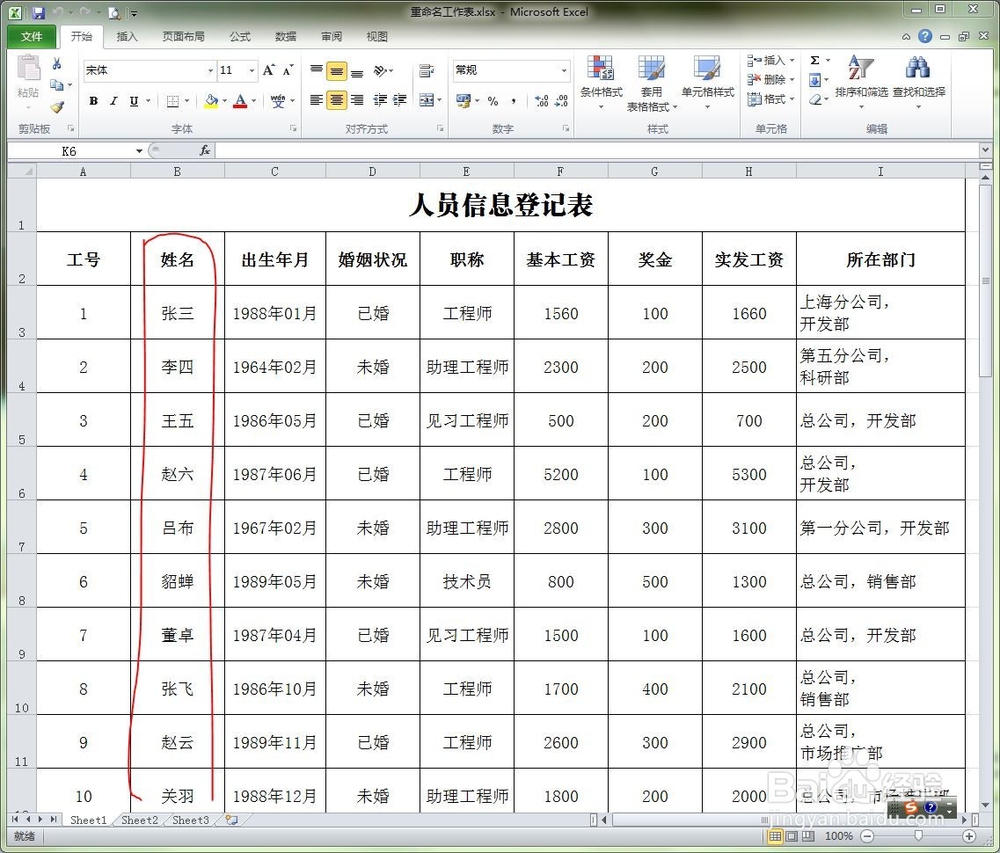Switch to the Sheet3 worksheet tab
The image size is (1000, 853).
[191, 820]
